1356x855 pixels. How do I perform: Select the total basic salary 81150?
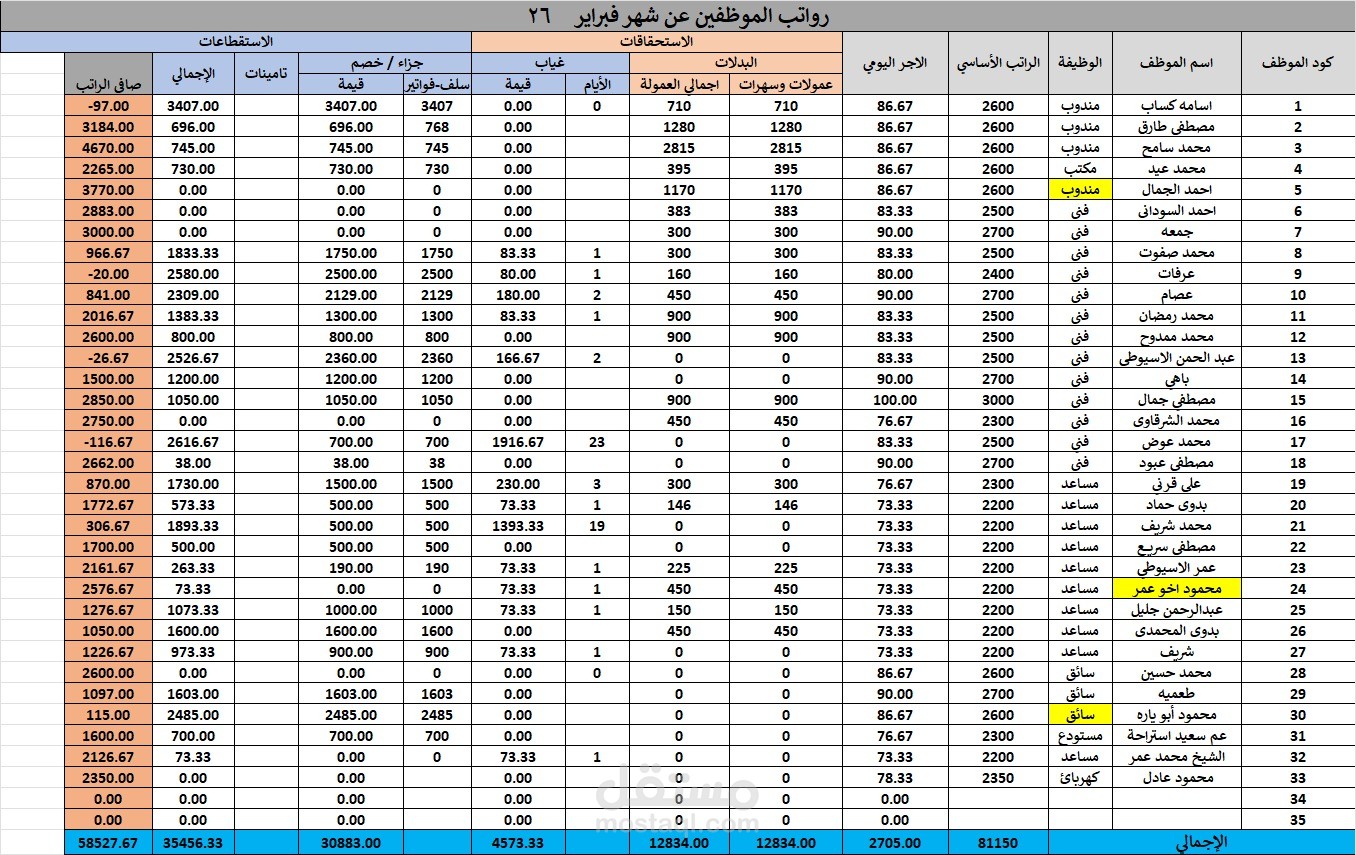pos(997,843)
